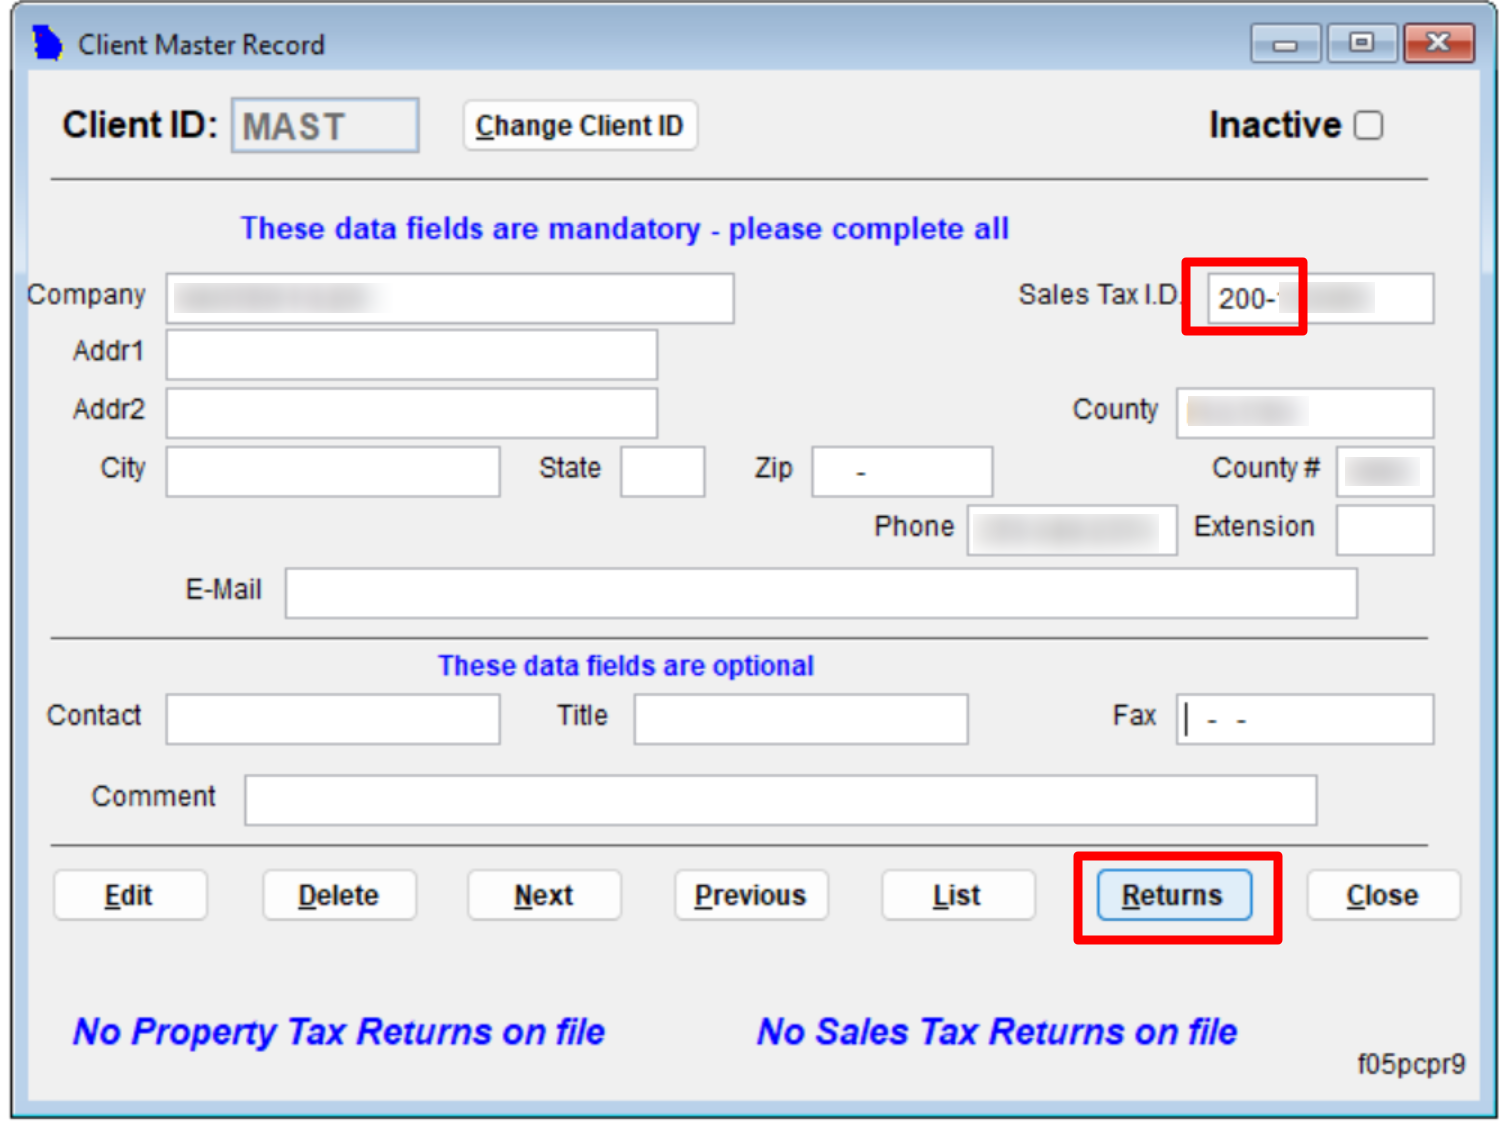The height and width of the screenshot is (1123, 1503).
Task: Focus the Addr1 input field
Action: click(412, 355)
